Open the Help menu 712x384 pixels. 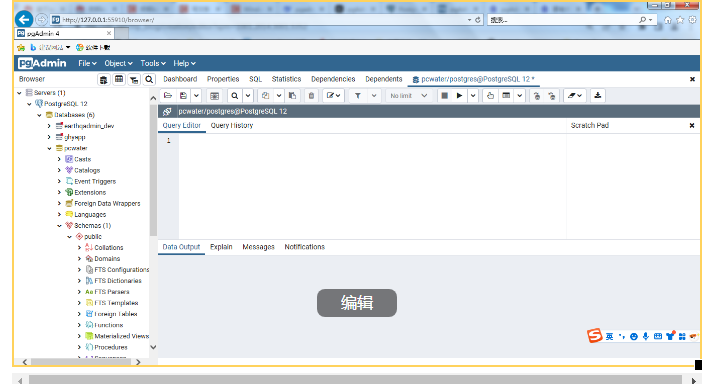pyautogui.click(x=184, y=64)
